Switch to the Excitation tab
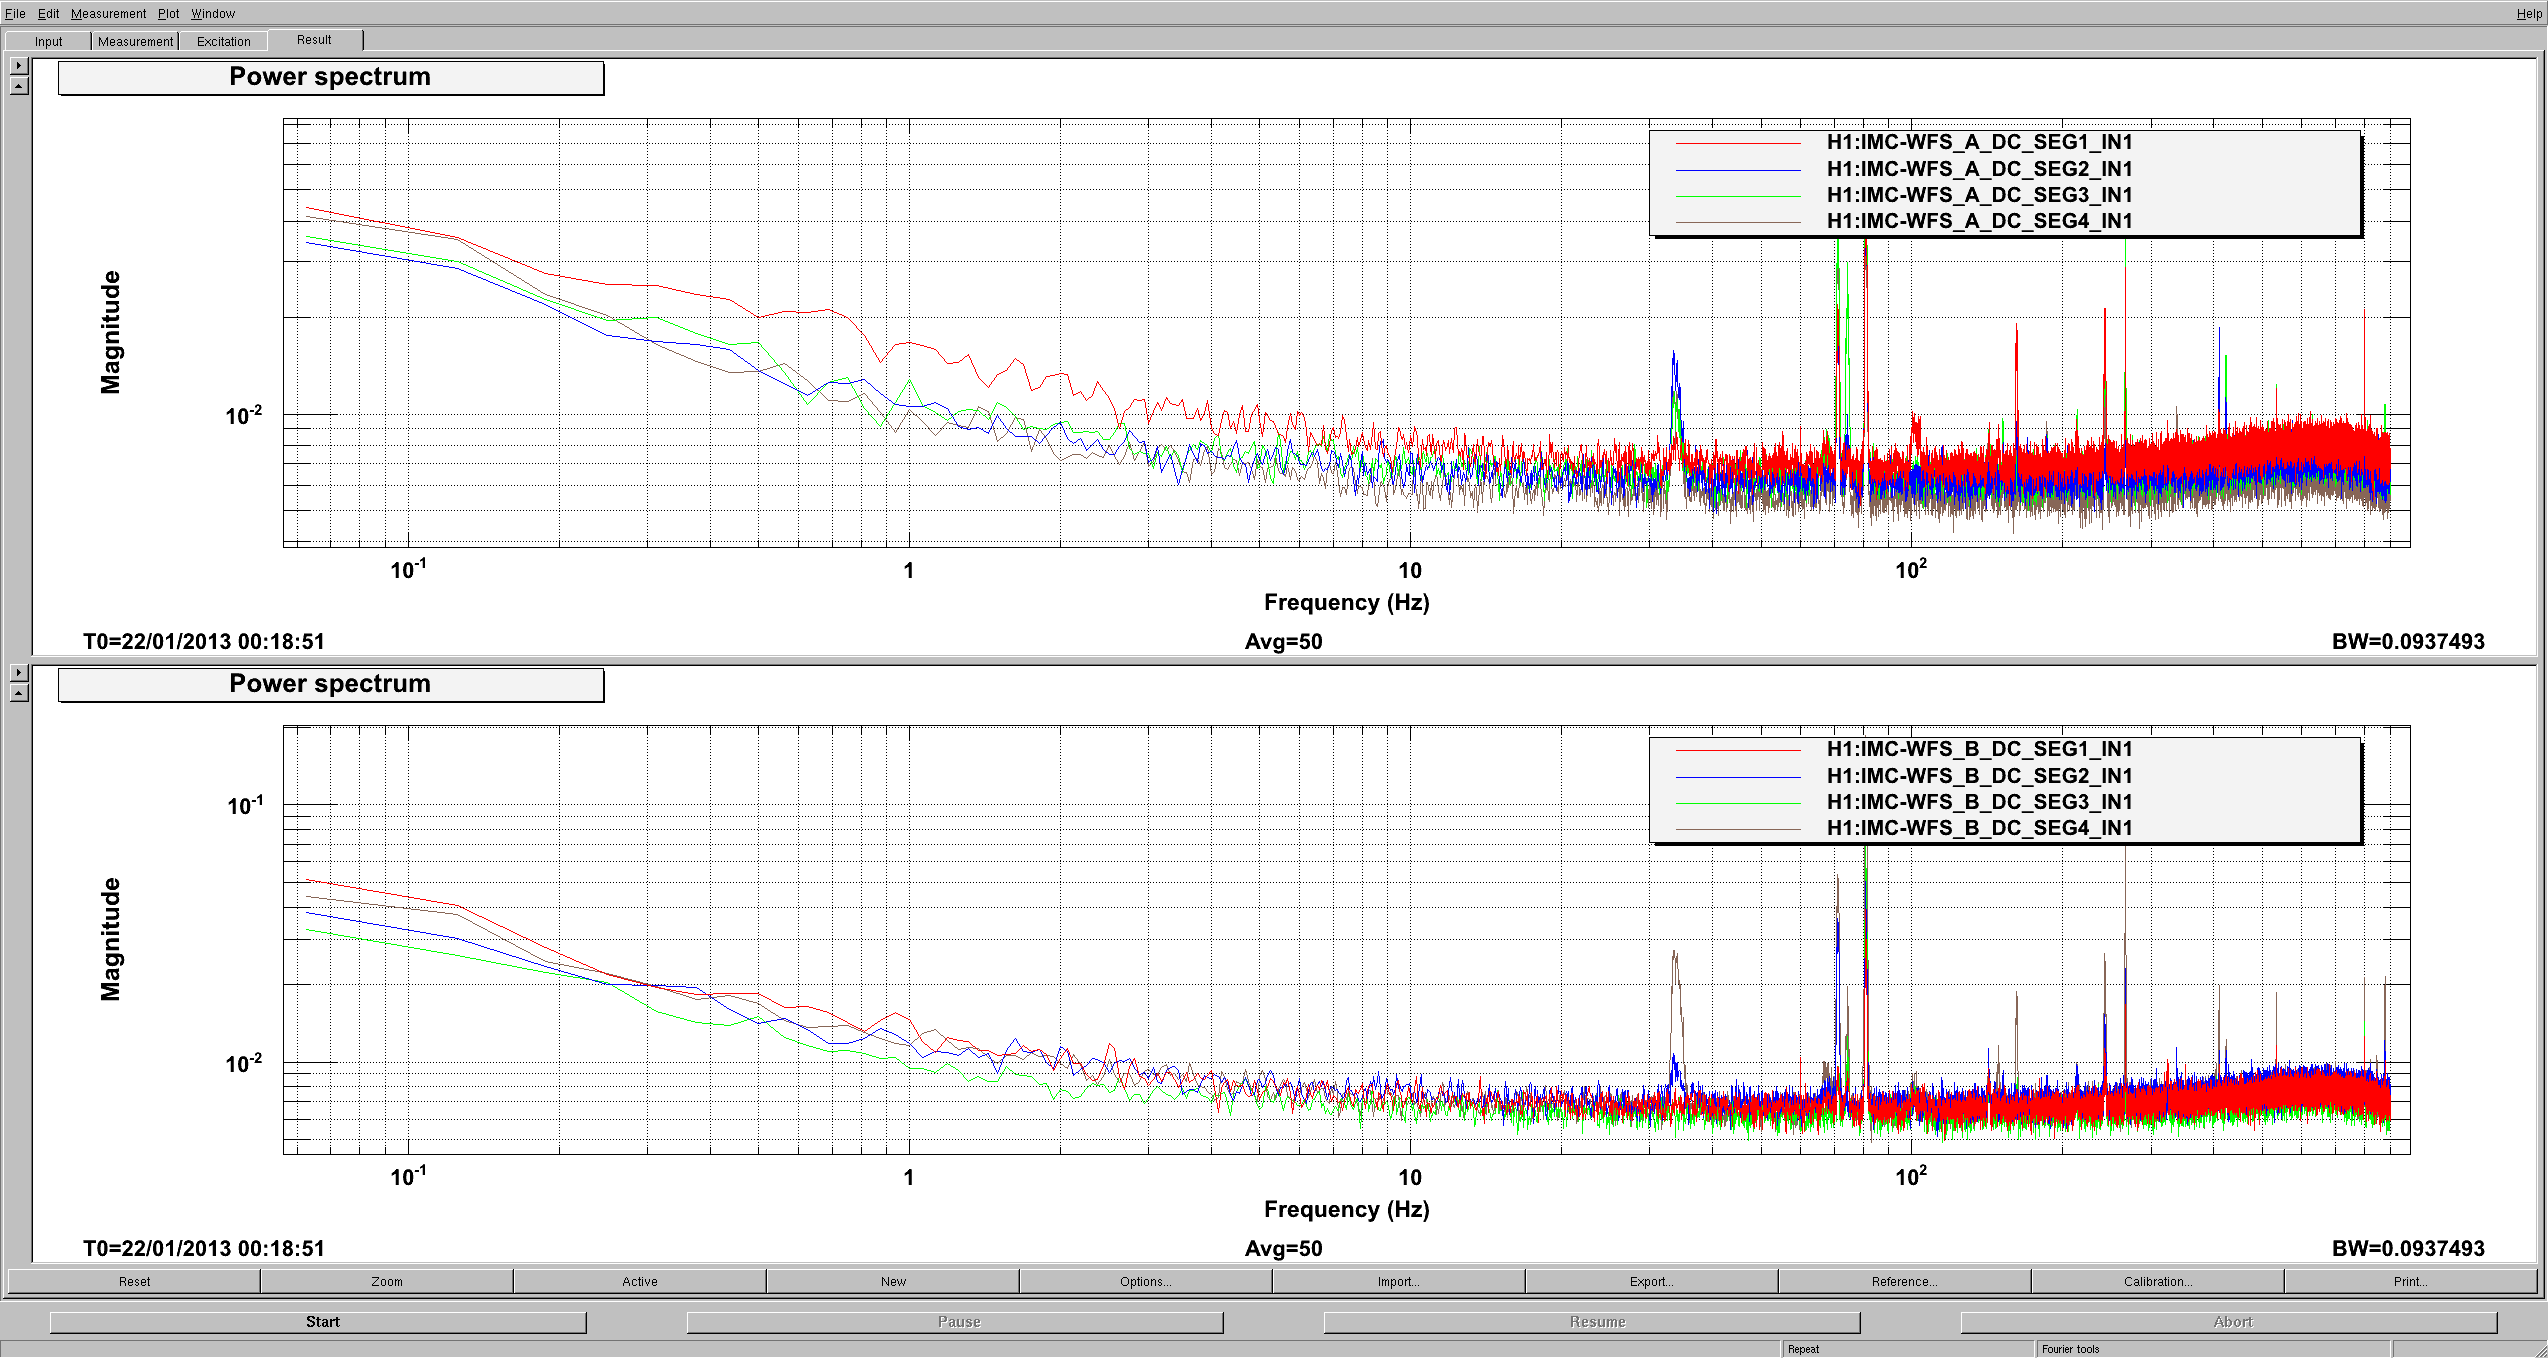This screenshot has width=2548, height=1358. pyautogui.click(x=223, y=41)
